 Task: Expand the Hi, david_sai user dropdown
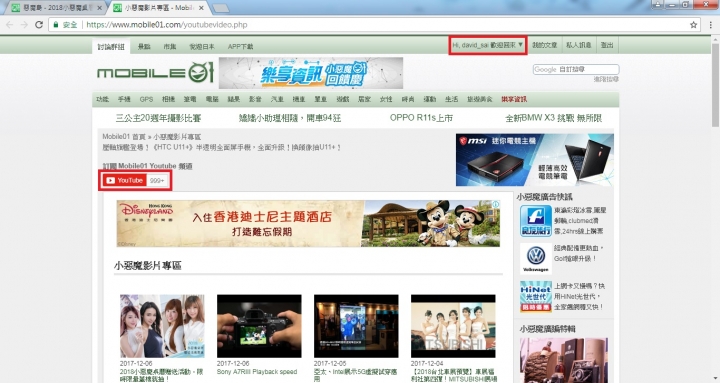(x=488, y=45)
